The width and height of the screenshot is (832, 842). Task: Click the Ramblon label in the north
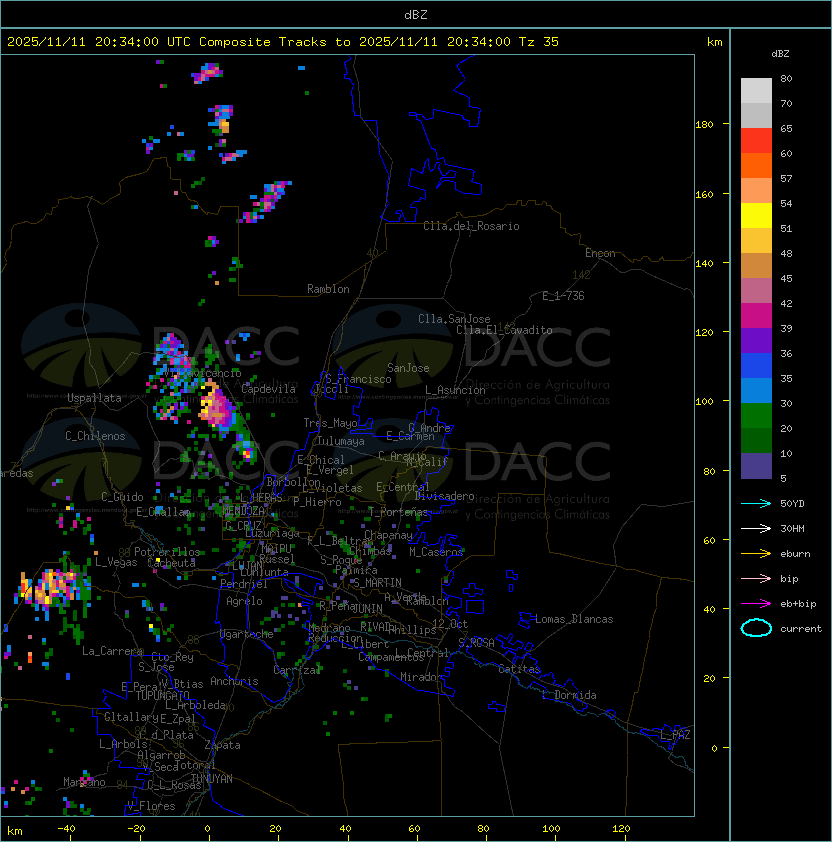328,289
